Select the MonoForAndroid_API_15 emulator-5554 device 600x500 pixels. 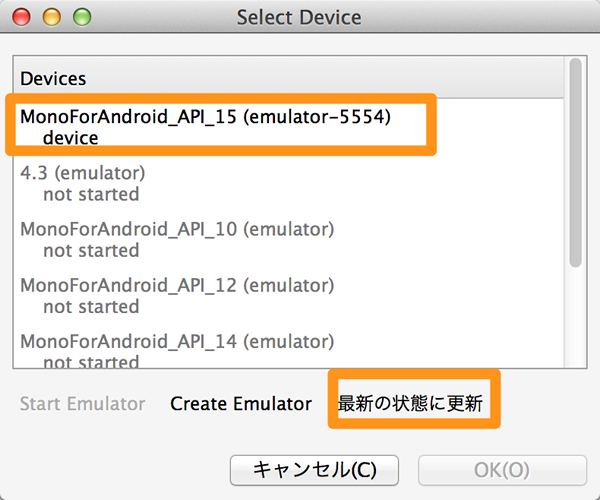point(288,127)
